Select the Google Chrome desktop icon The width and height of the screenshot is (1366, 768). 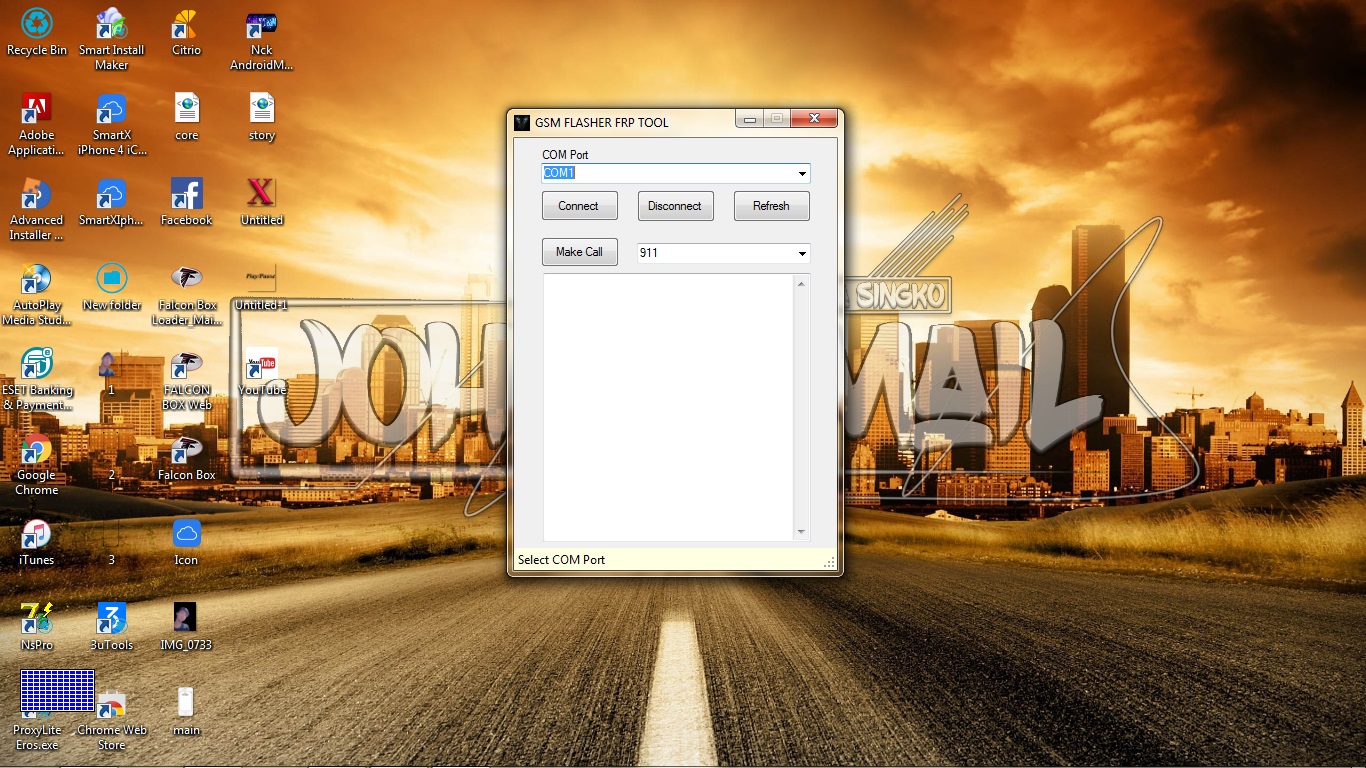(37, 464)
